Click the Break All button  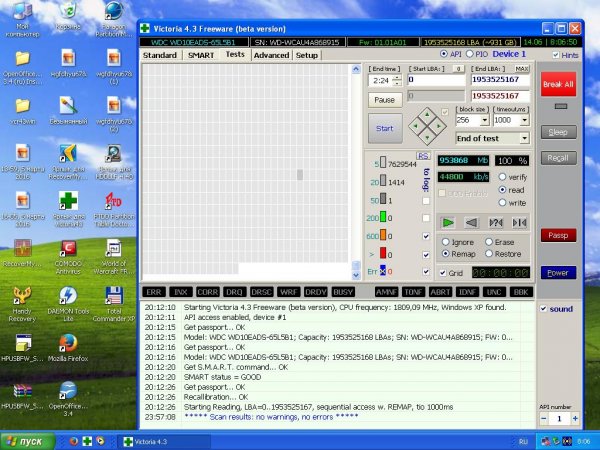558,84
